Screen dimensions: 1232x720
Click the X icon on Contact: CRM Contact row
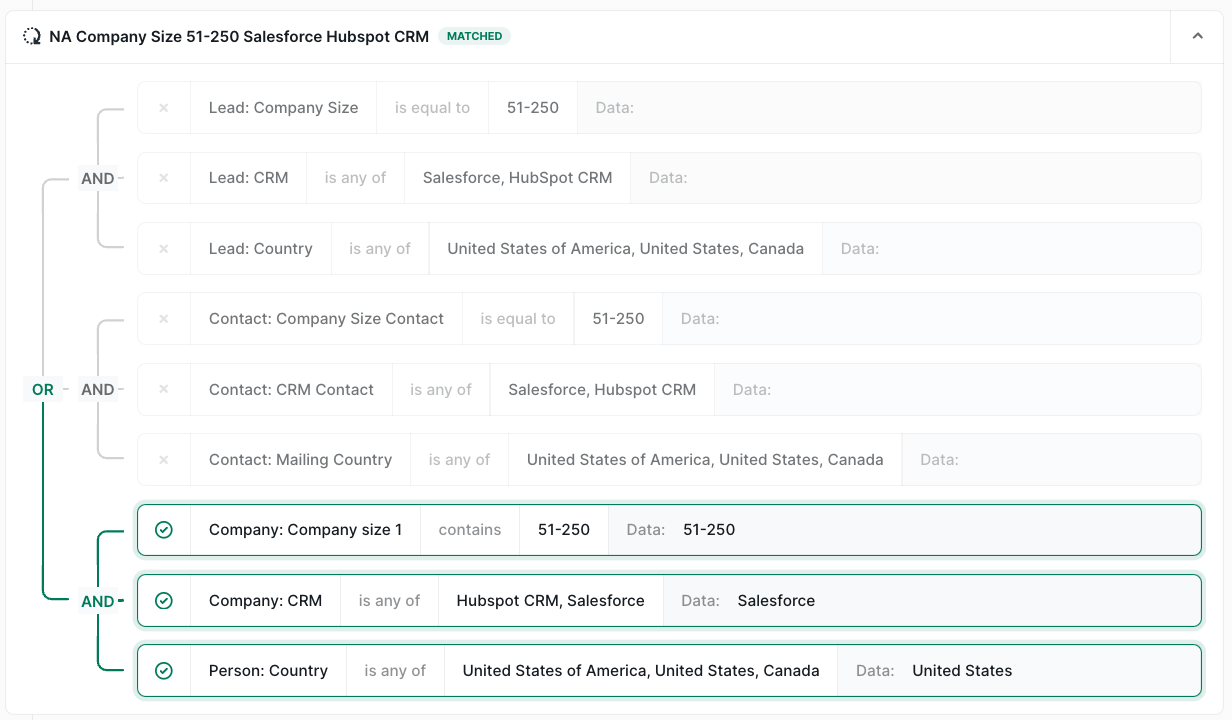[x=164, y=389]
